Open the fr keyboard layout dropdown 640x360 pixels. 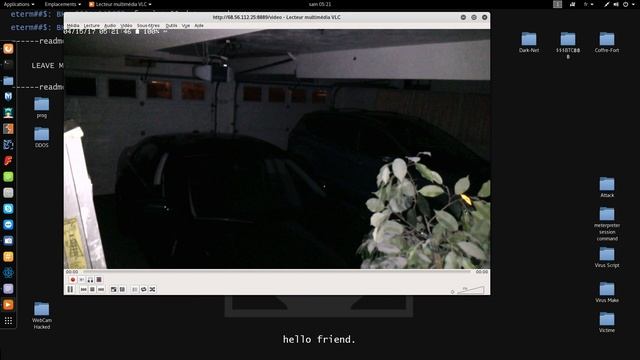(589, 4)
